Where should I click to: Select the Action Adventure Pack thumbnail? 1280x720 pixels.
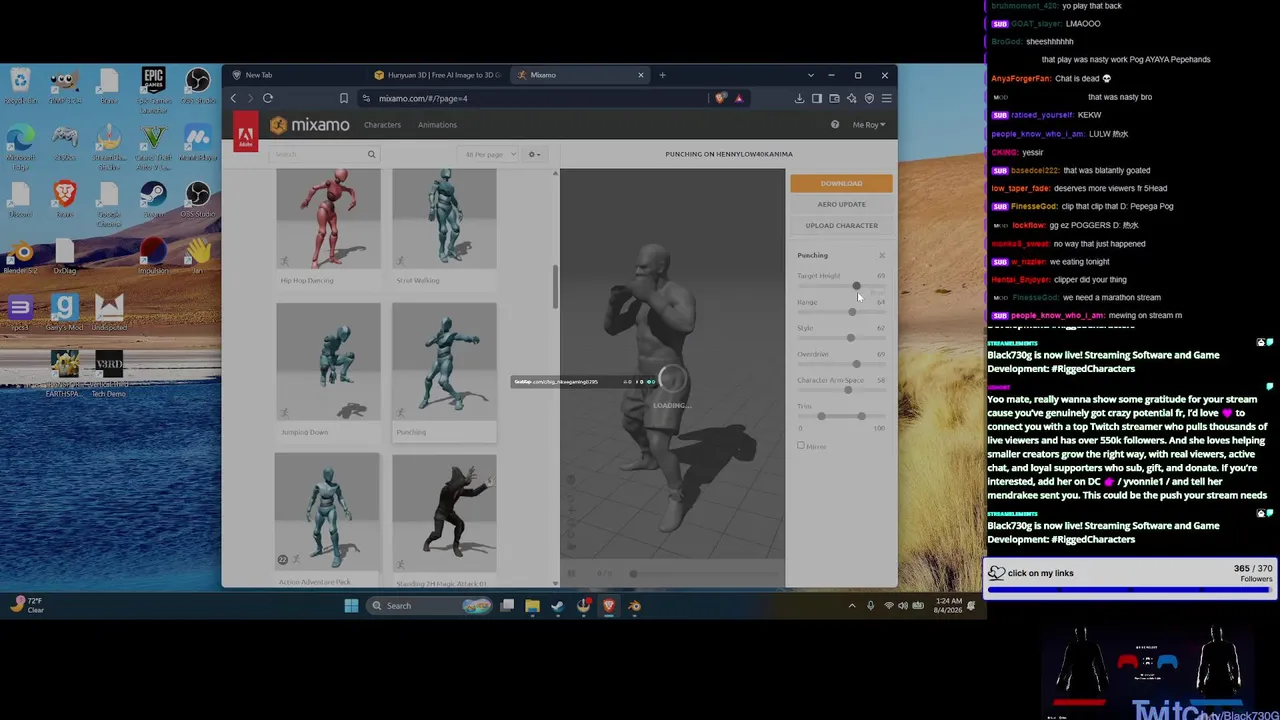point(327,512)
